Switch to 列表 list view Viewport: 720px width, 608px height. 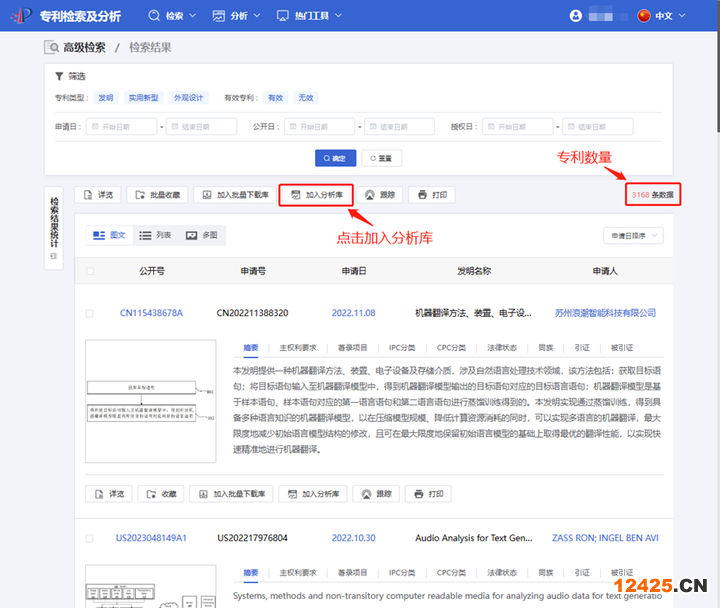155,235
